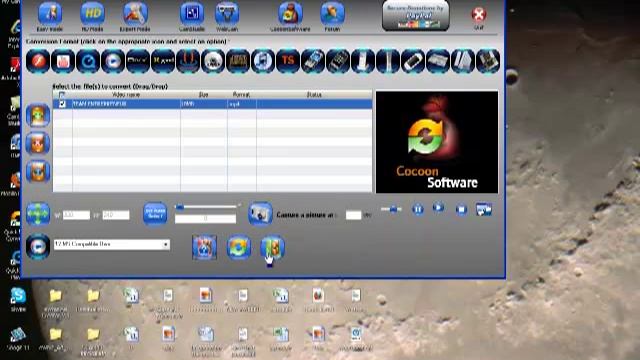
Task: Play the video preview
Action: [438, 207]
